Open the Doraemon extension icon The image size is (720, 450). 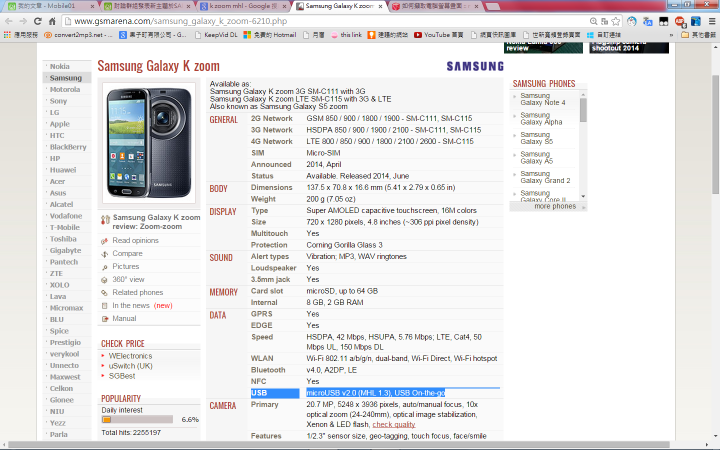[x=632, y=21]
